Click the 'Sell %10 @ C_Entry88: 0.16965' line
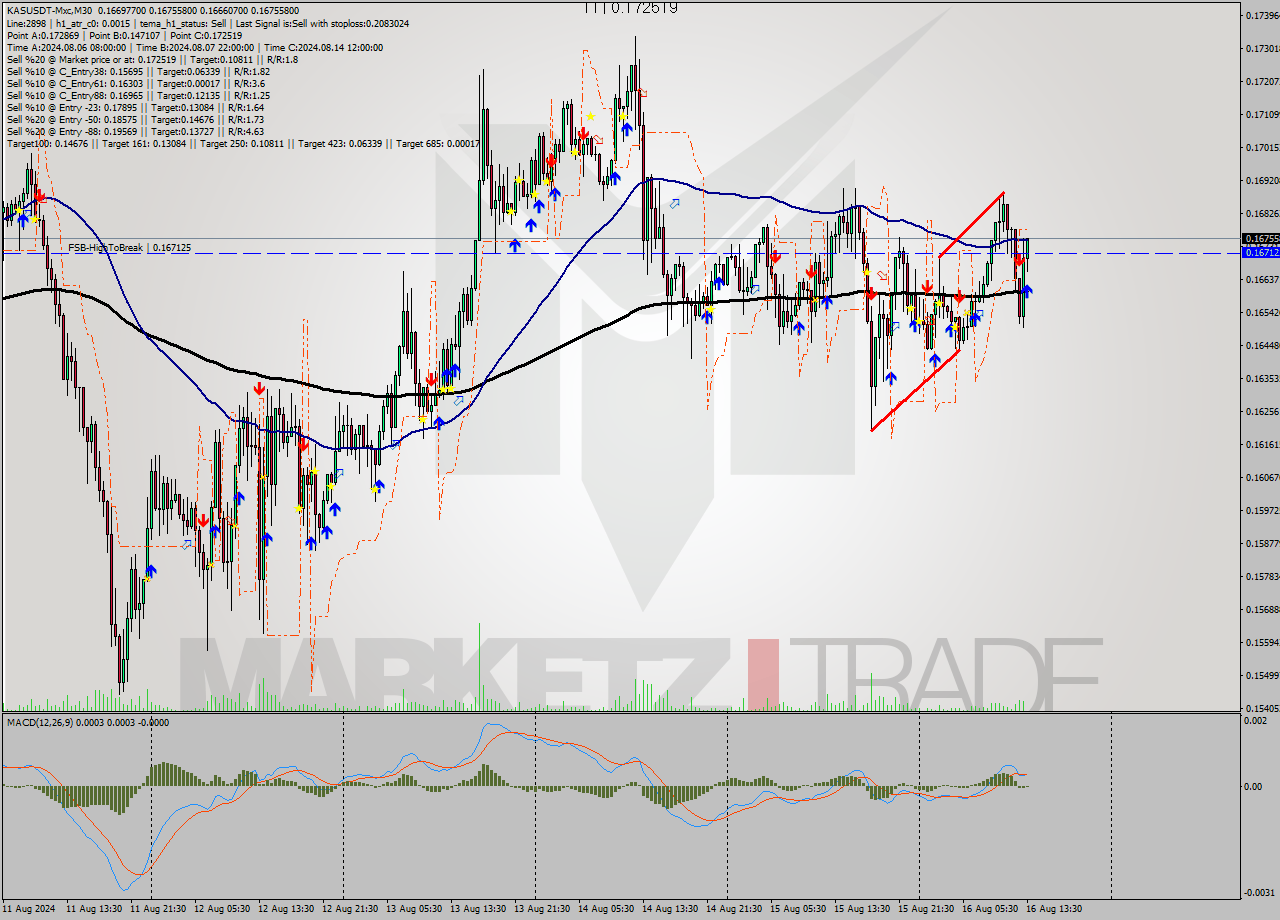The image size is (1280, 920). [x=137, y=95]
